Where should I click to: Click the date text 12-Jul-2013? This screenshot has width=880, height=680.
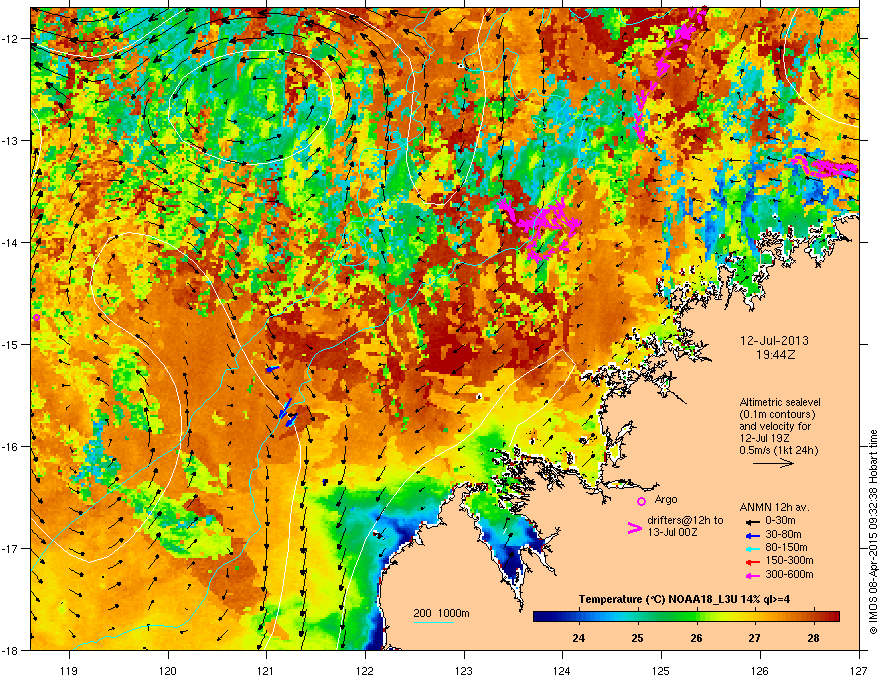(x=774, y=341)
